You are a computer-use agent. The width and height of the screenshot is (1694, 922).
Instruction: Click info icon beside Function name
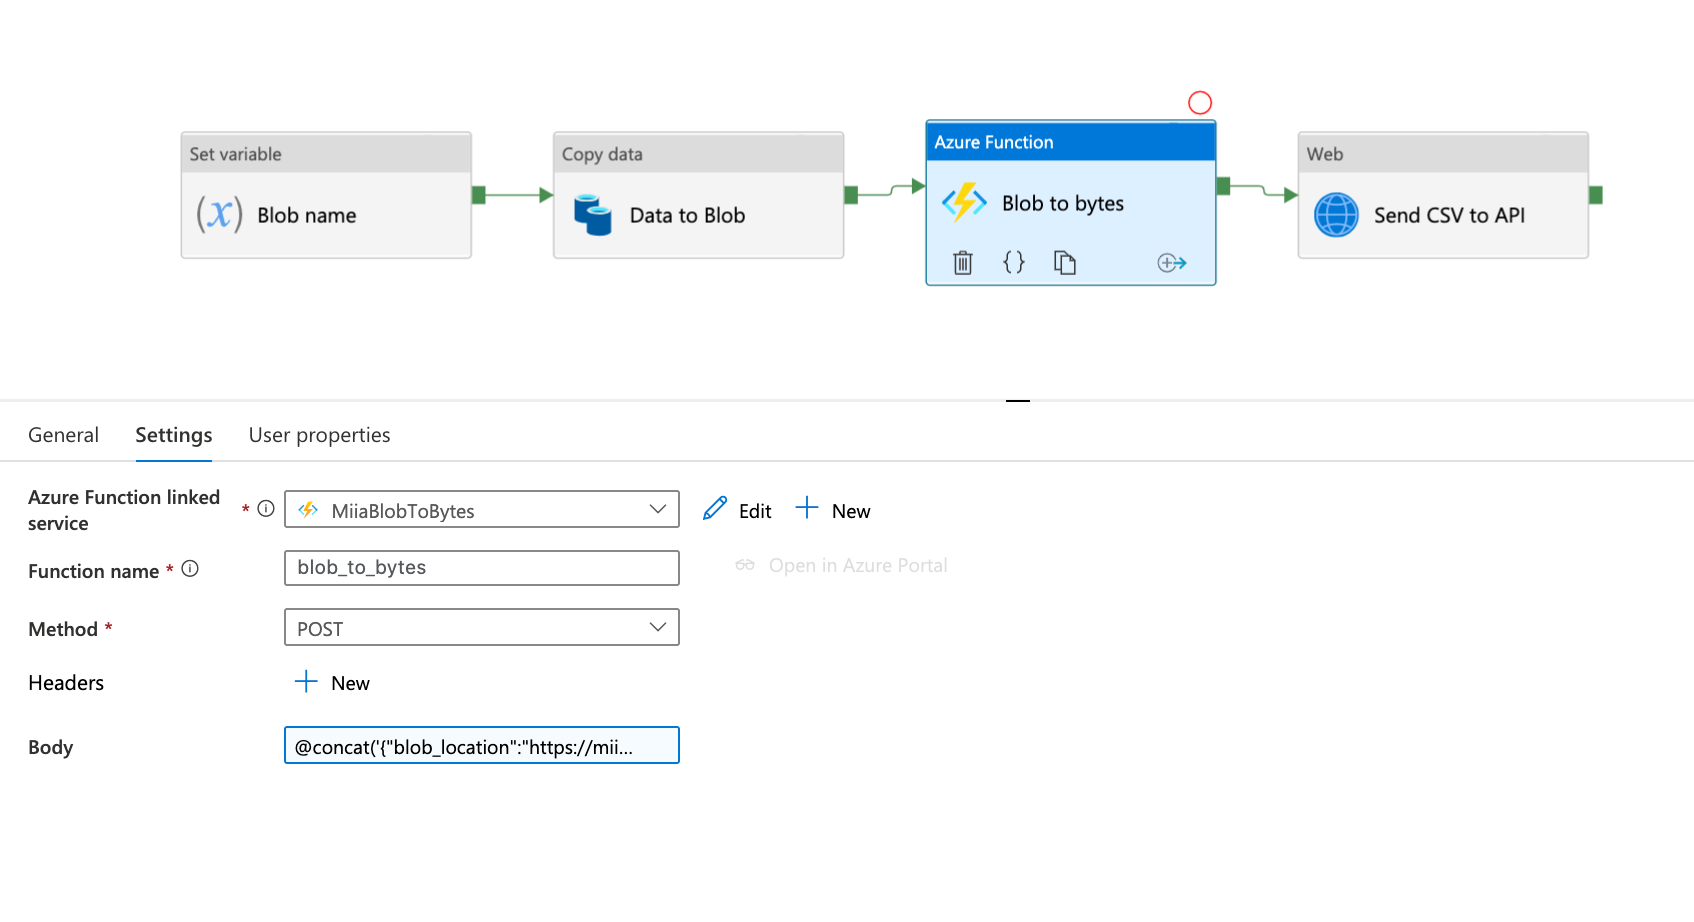pos(190,569)
